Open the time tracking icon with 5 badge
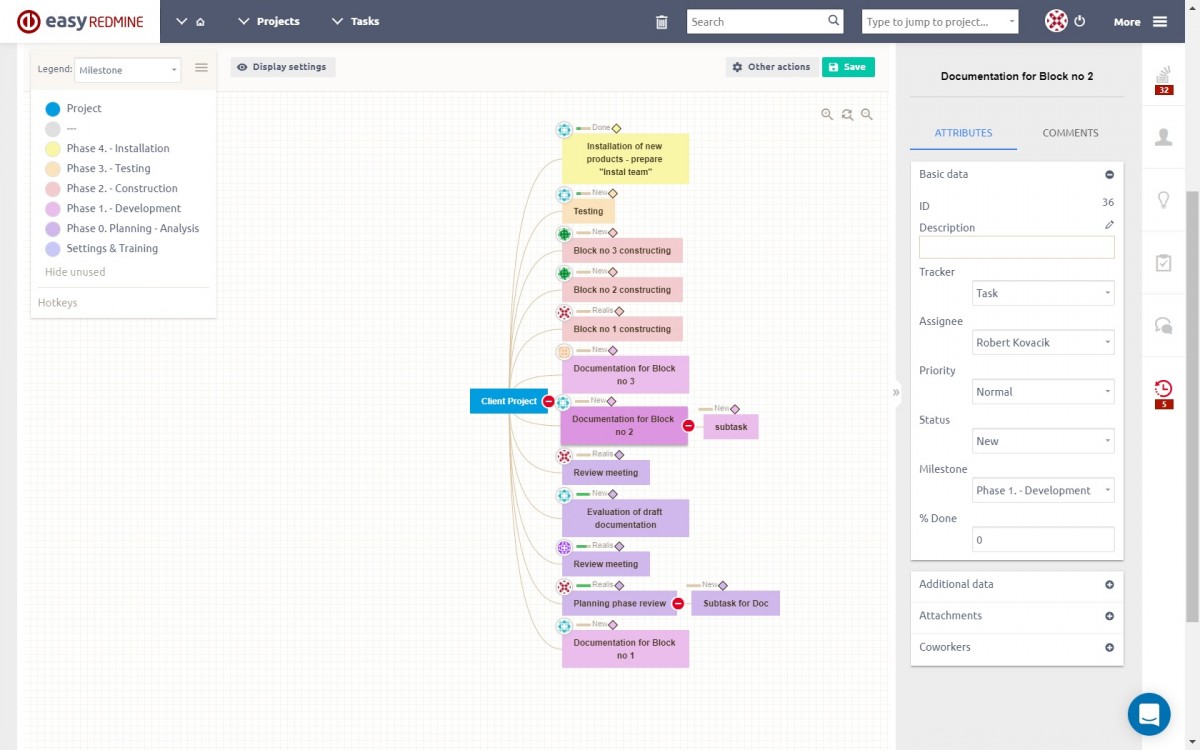Image resolution: width=1200 pixels, height=750 pixels. click(1163, 392)
